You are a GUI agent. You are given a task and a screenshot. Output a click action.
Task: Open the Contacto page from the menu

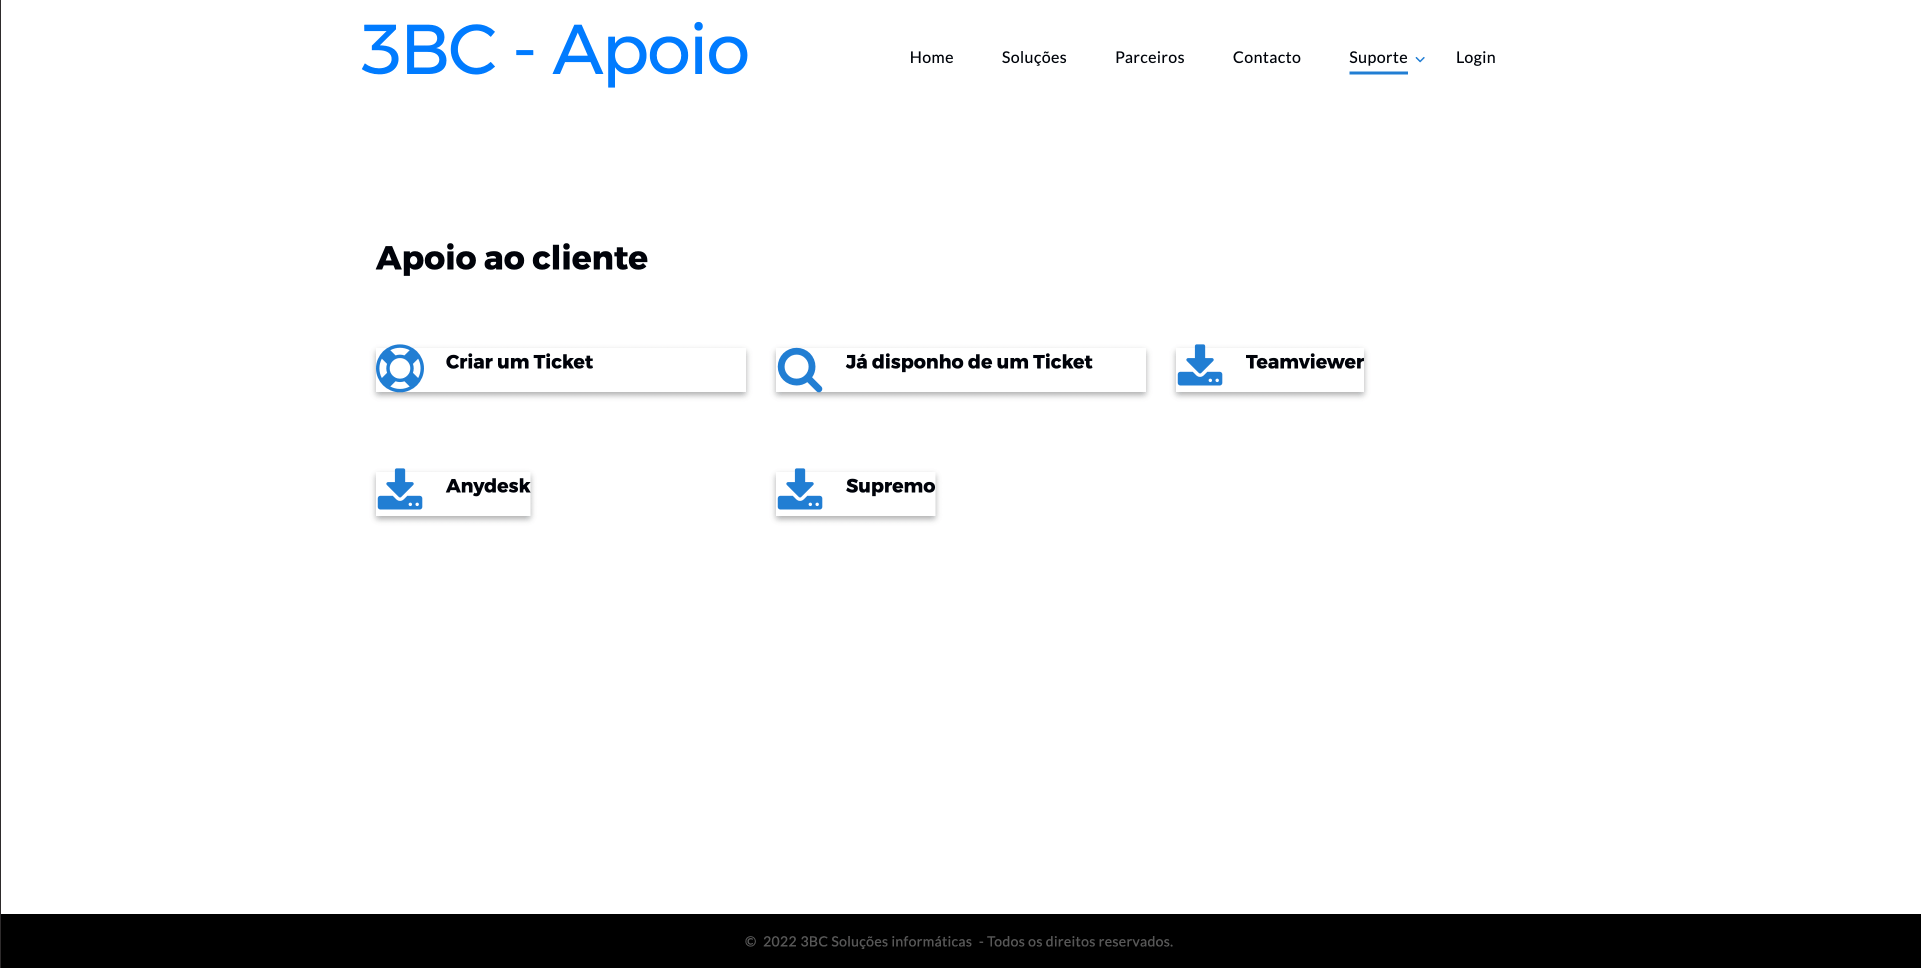coord(1266,57)
